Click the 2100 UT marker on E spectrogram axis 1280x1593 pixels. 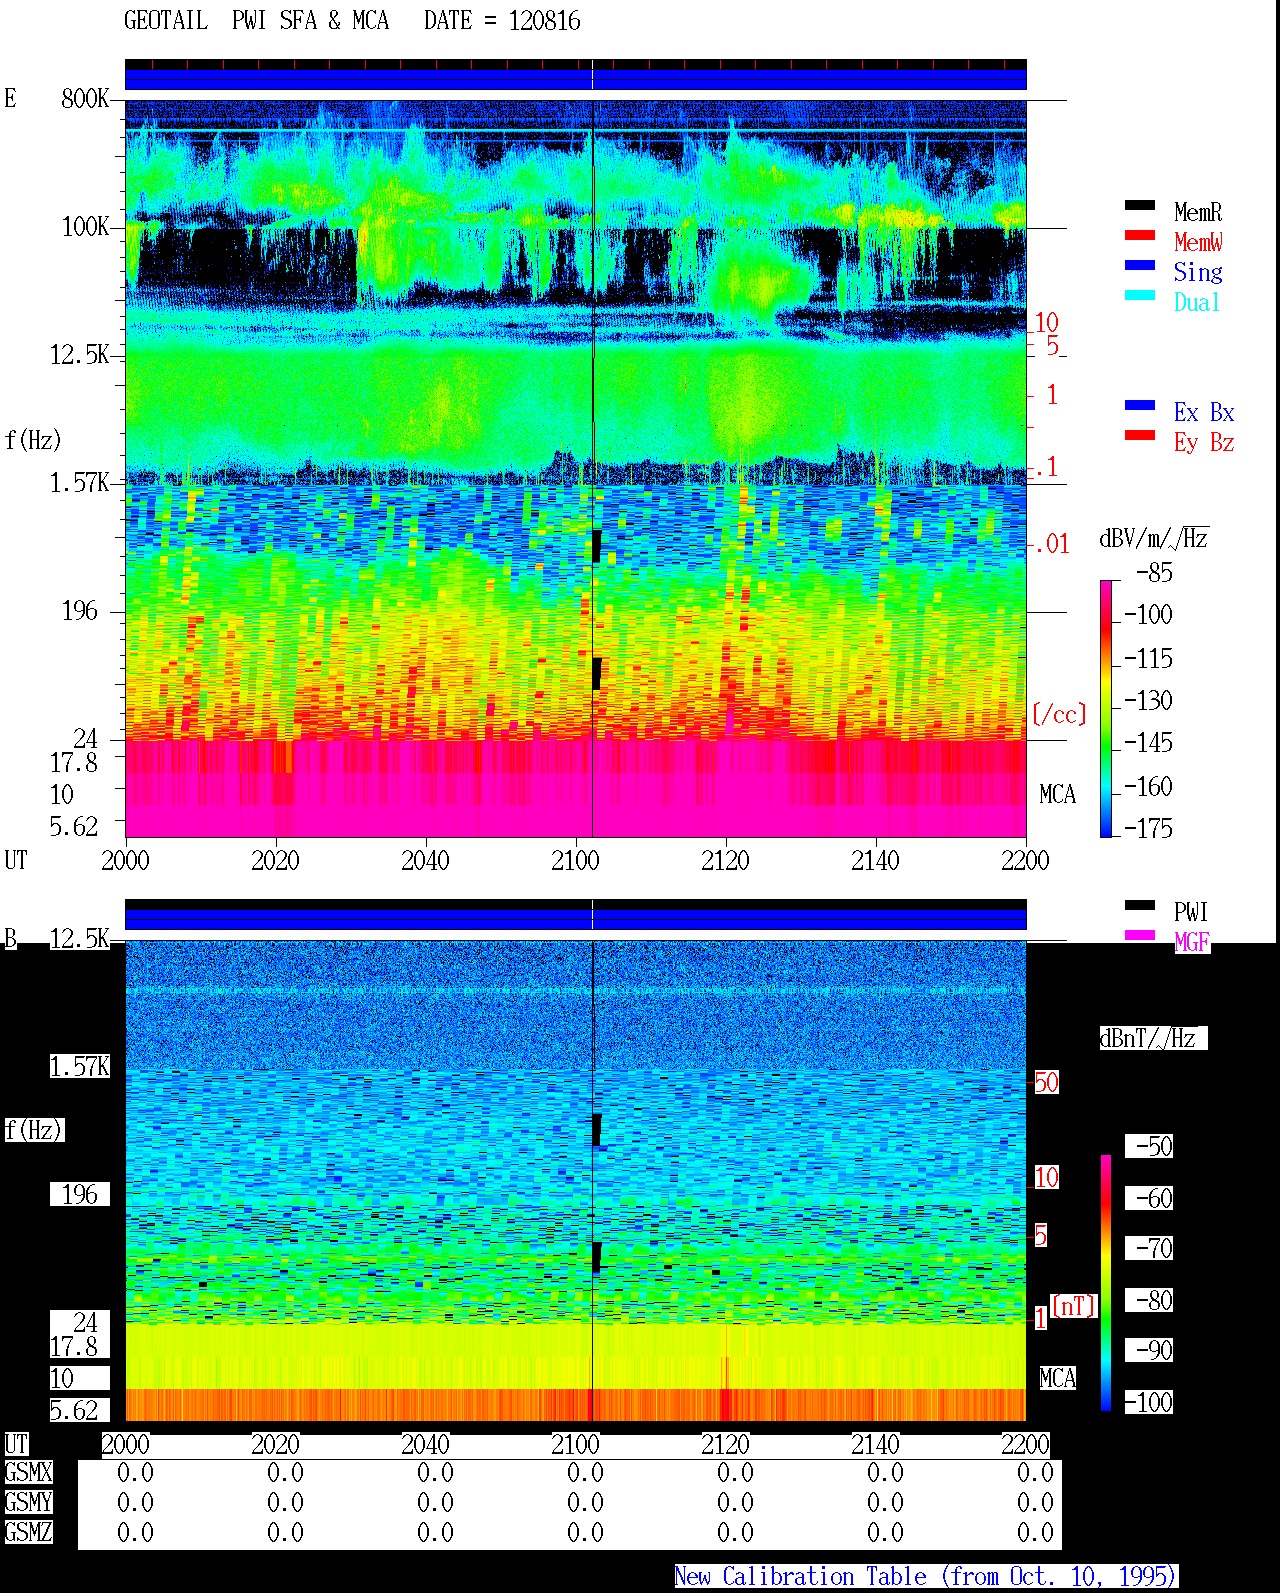pos(575,860)
